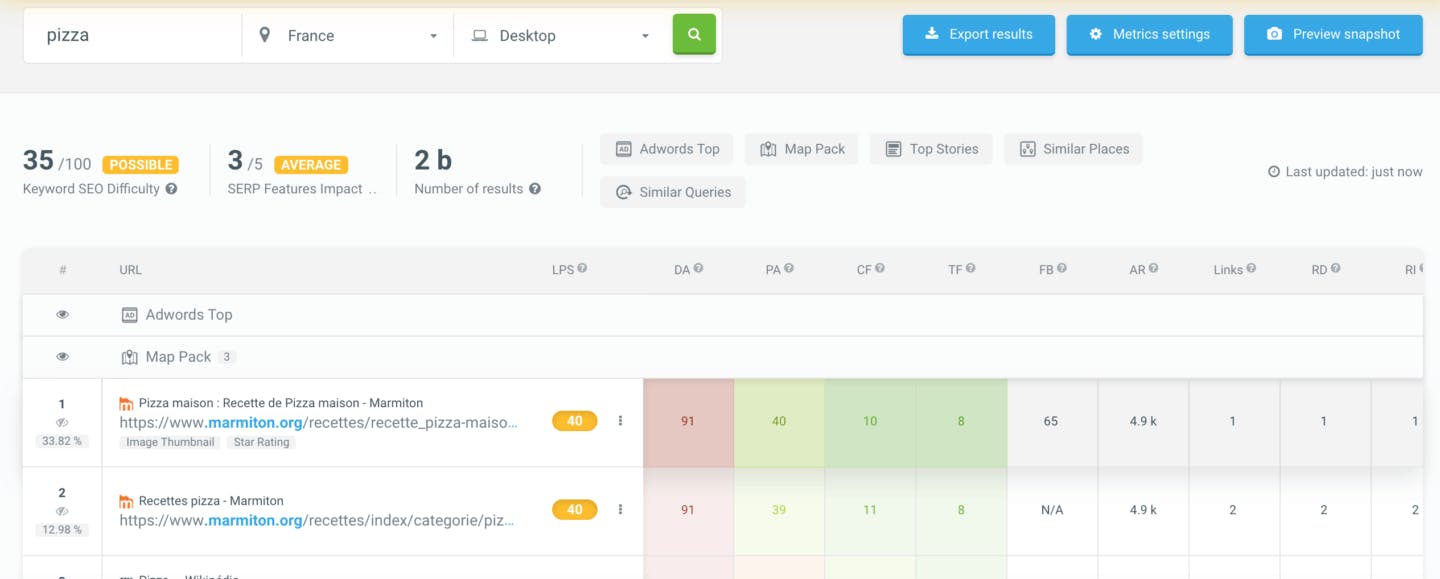
Task: Toggle eye icon for result 2
Action: 62,511
